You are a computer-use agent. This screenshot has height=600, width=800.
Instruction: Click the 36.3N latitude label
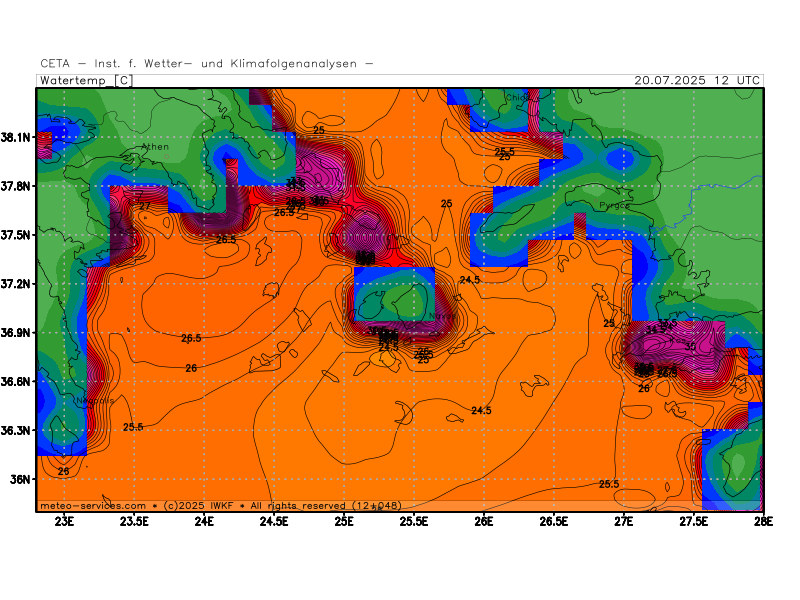click(x=16, y=431)
